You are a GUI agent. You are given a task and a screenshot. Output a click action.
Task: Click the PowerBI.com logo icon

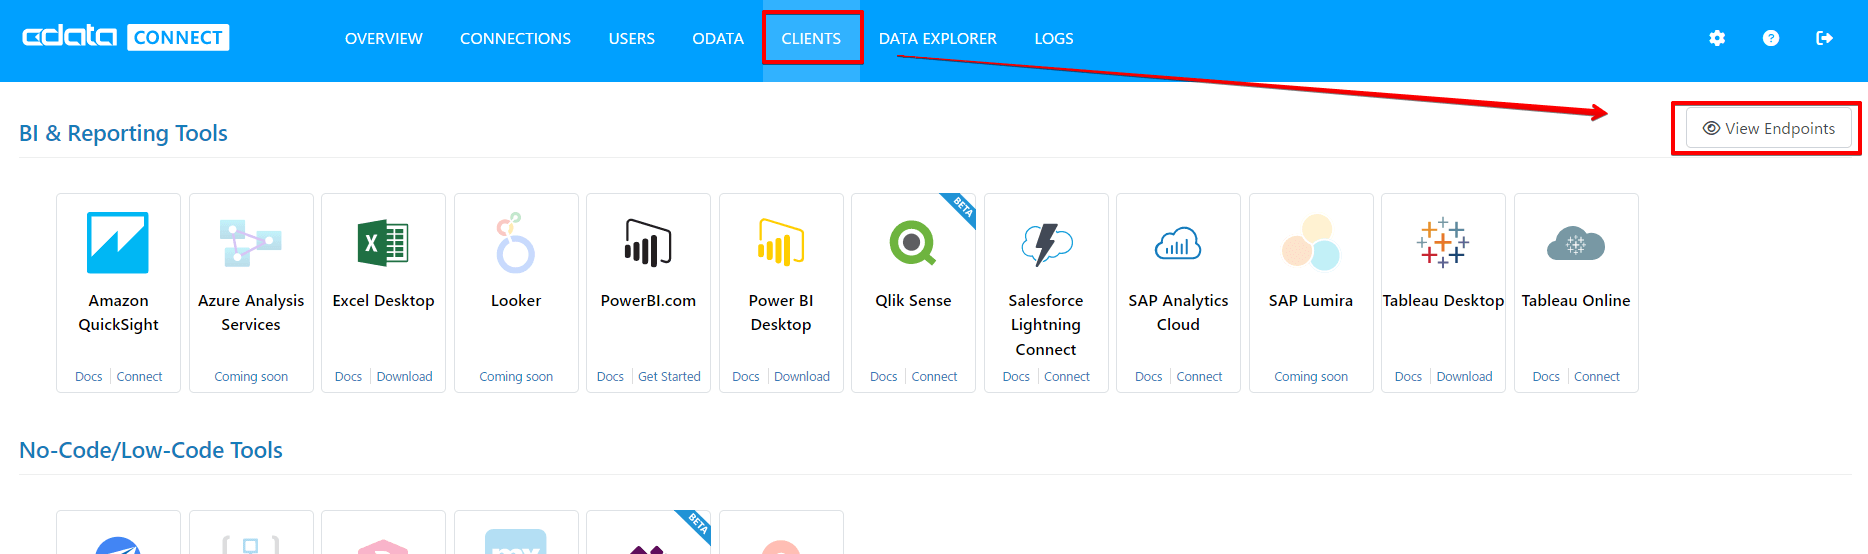click(648, 243)
